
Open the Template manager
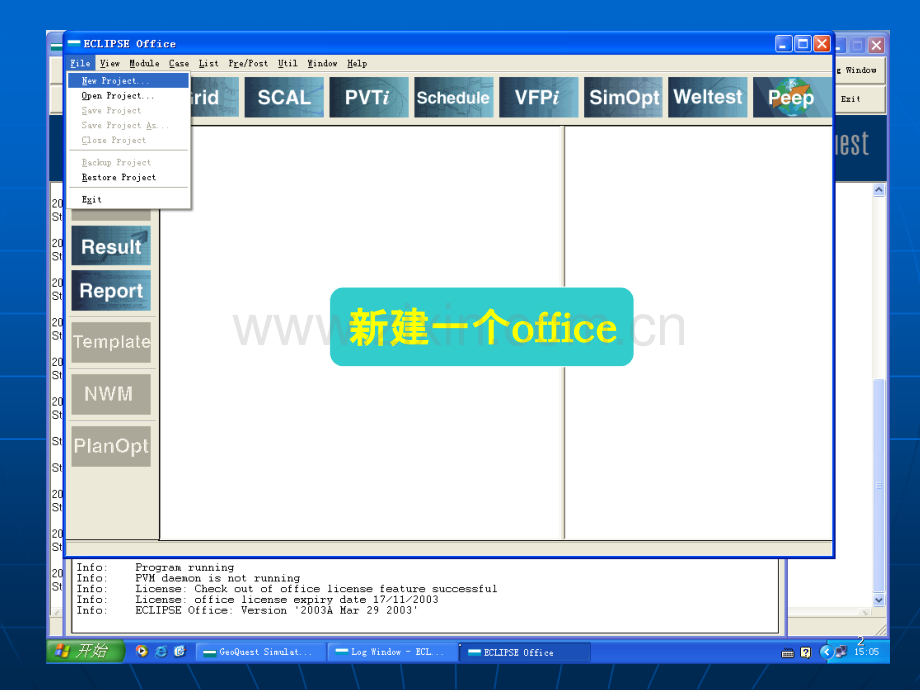pos(111,342)
